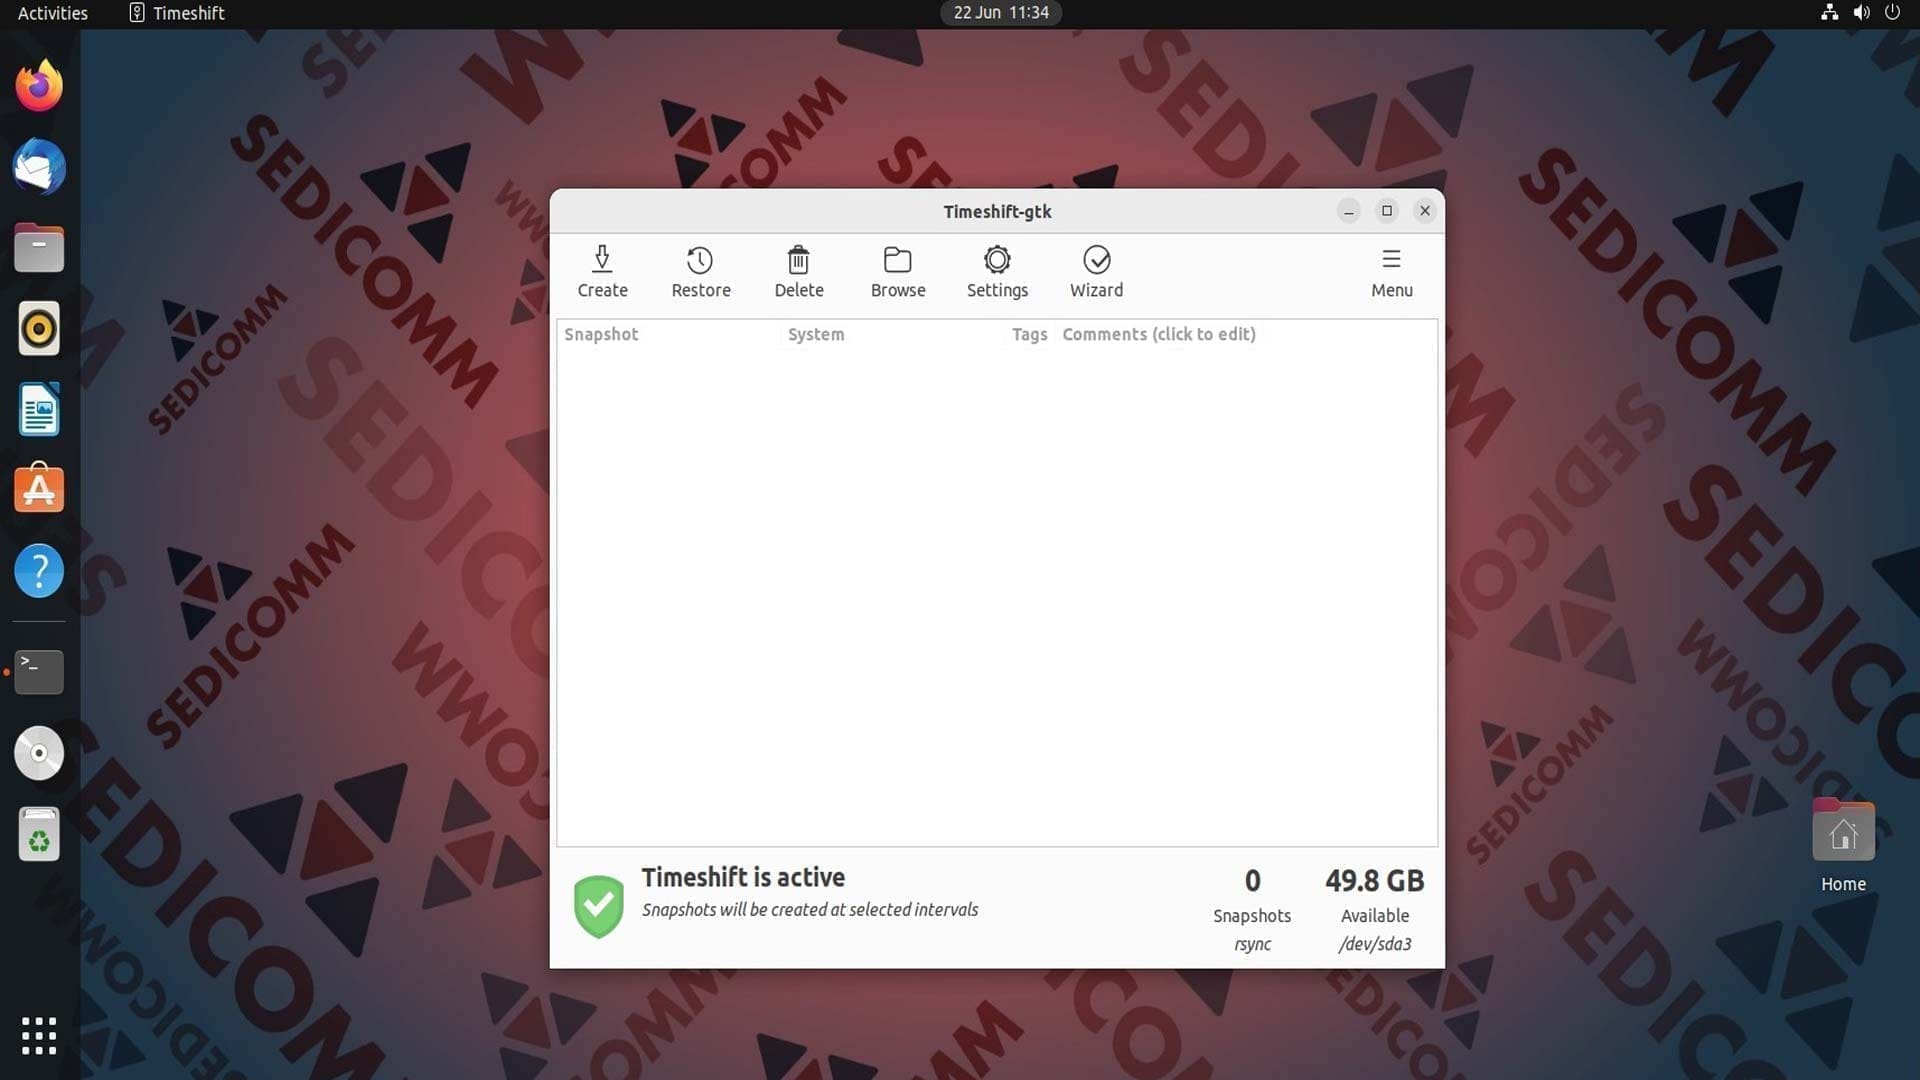Click the 0 Snapshots count

pos(1252,880)
